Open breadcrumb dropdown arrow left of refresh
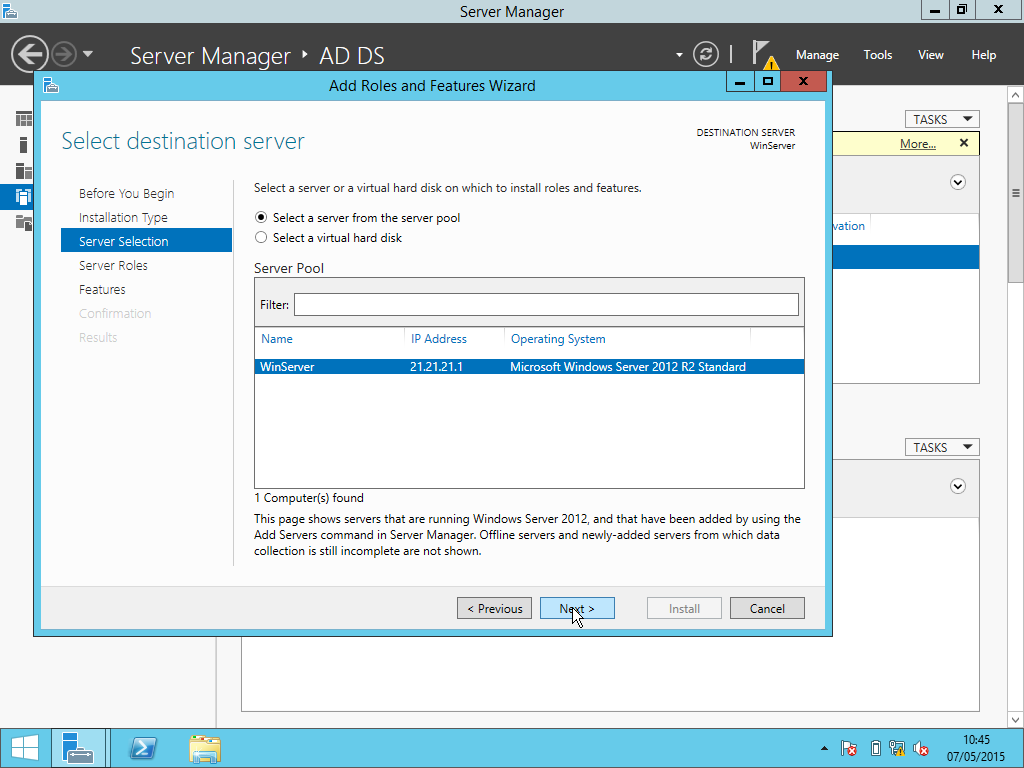Screen dimensions: 1024x768 679,55
